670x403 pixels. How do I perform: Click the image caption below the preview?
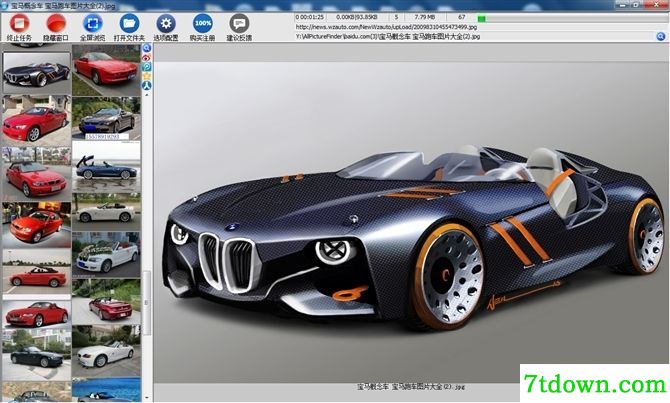(x=411, y=387)
